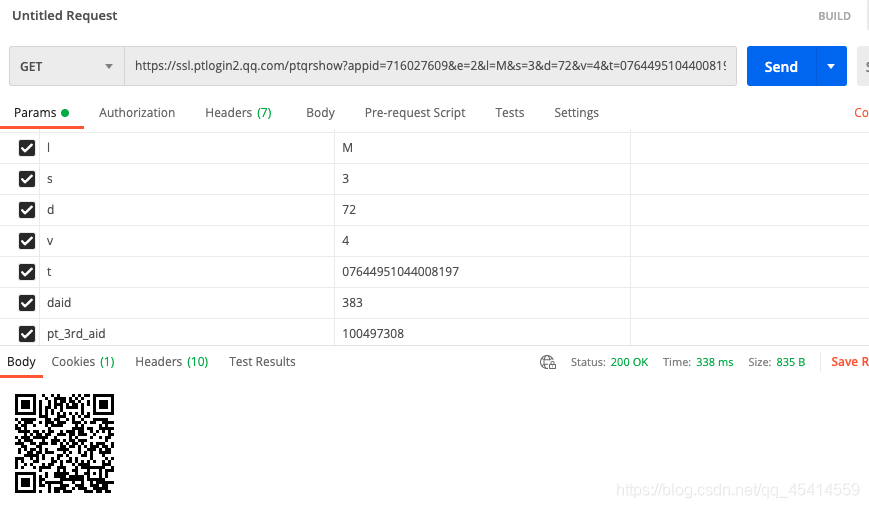
Task: Click the Untitled Request title
Action: [64, 16]
